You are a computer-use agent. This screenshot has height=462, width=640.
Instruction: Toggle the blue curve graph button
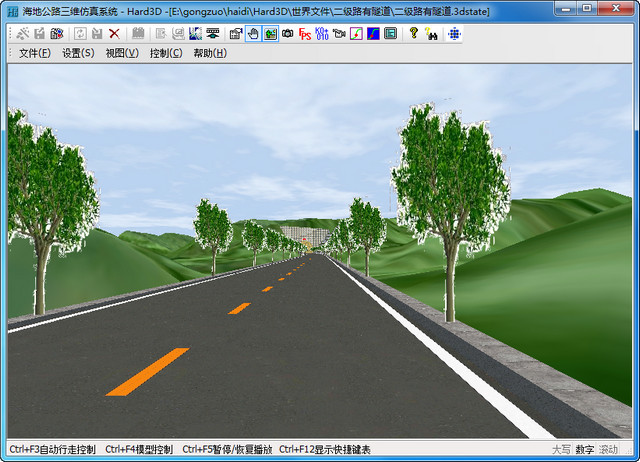pos(372,33)
